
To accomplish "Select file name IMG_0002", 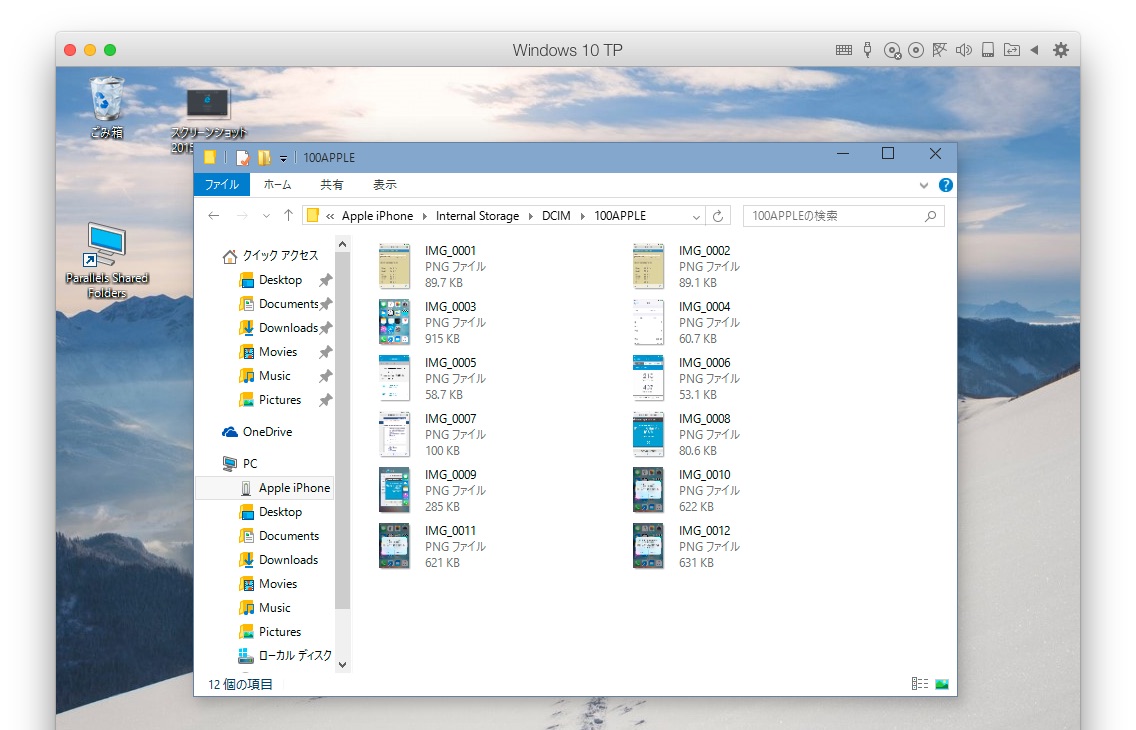I will (x=705, y=251).
